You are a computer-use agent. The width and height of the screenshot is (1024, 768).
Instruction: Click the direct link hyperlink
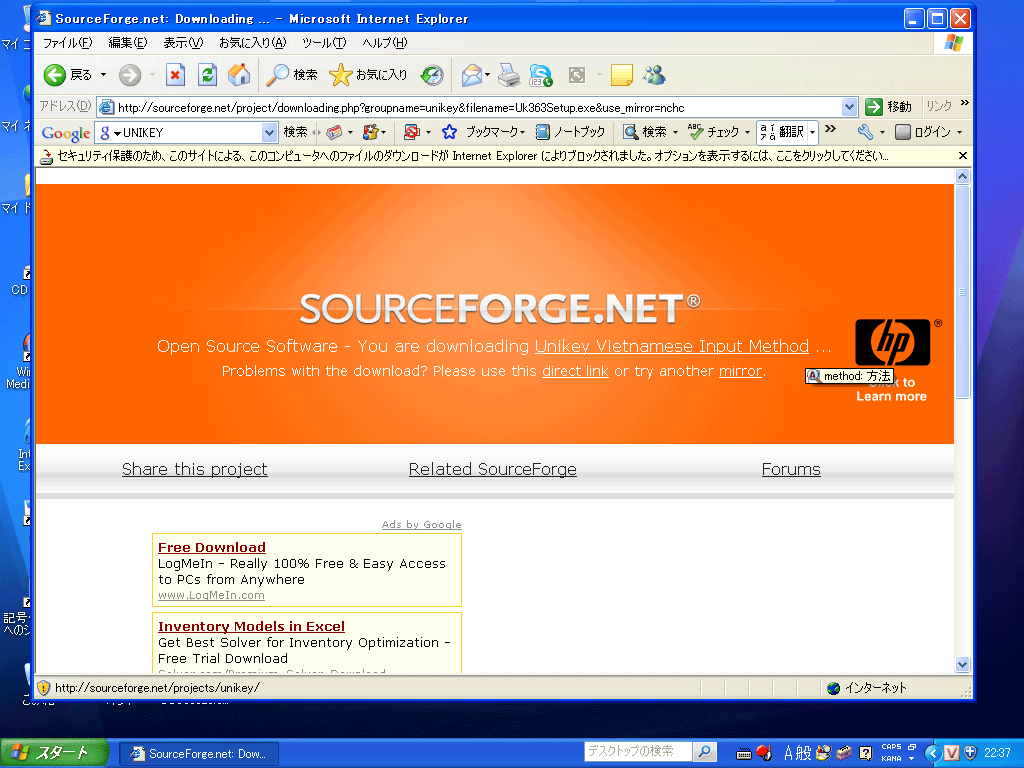click(x=575, y=371)
